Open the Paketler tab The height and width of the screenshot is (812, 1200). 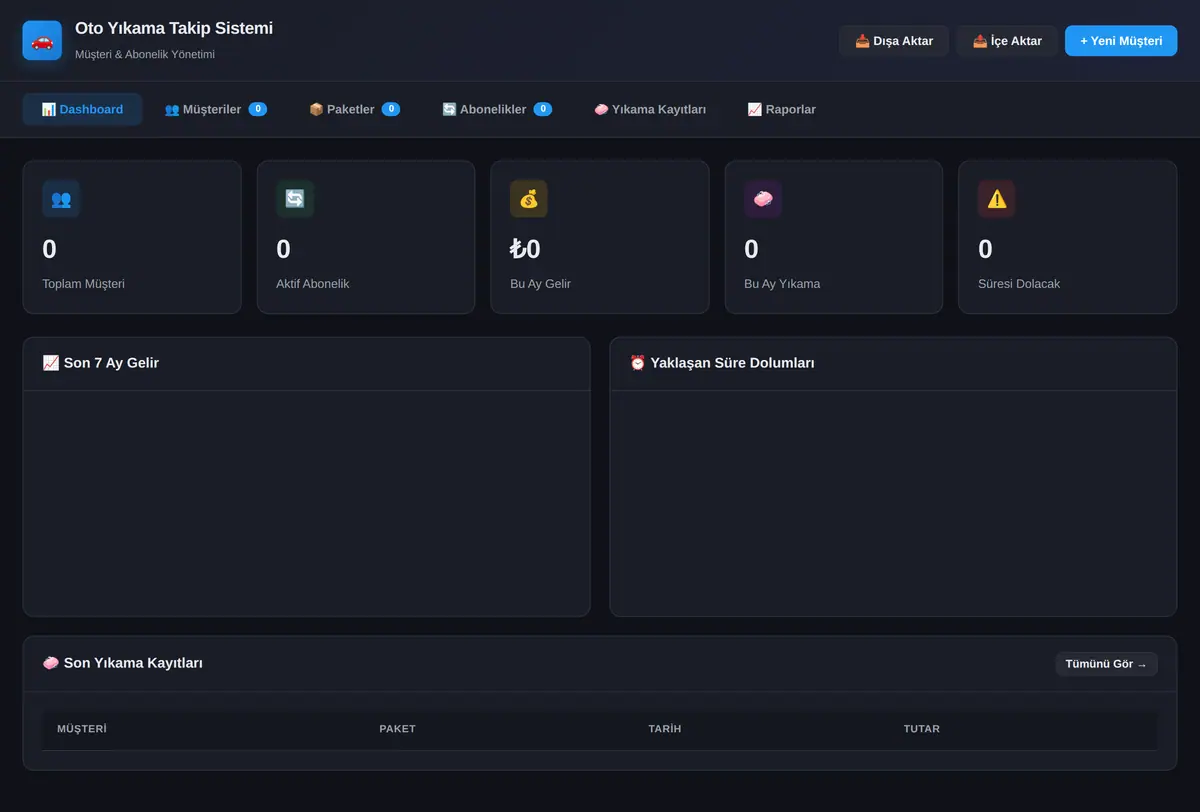pos(354,109)
